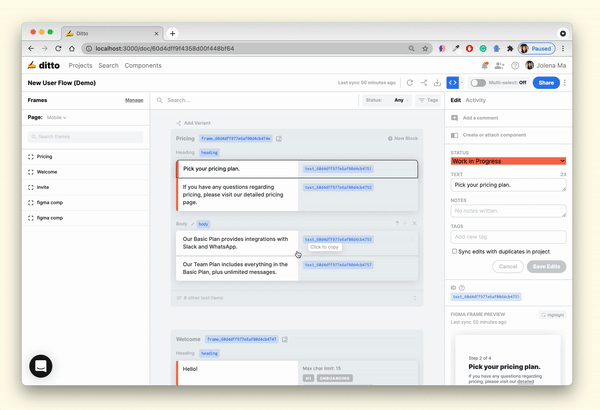The width and height of the screenshot is (600, 410).
Task: Open the Search nav item
Action: coord(108,65)
